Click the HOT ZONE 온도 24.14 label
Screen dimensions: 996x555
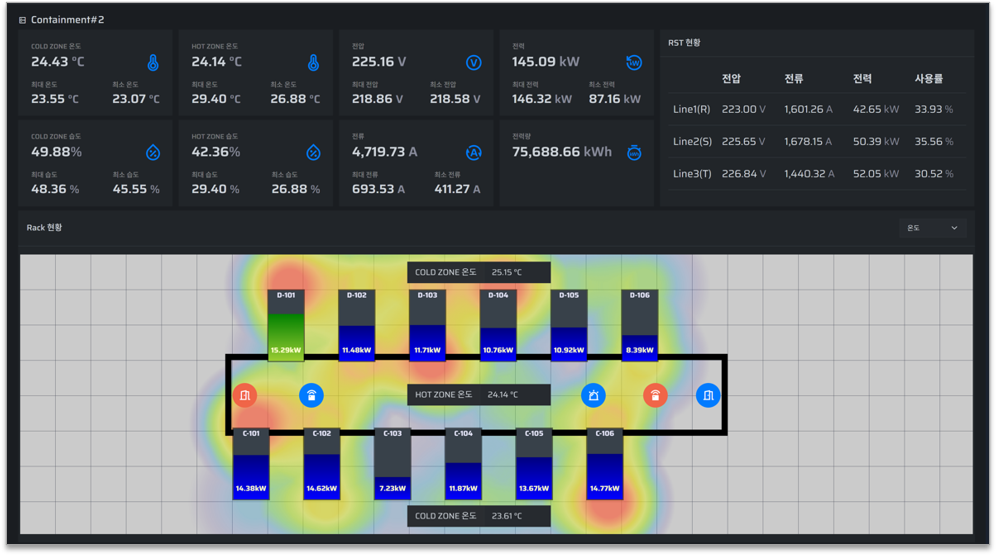[x=478, y=394]
